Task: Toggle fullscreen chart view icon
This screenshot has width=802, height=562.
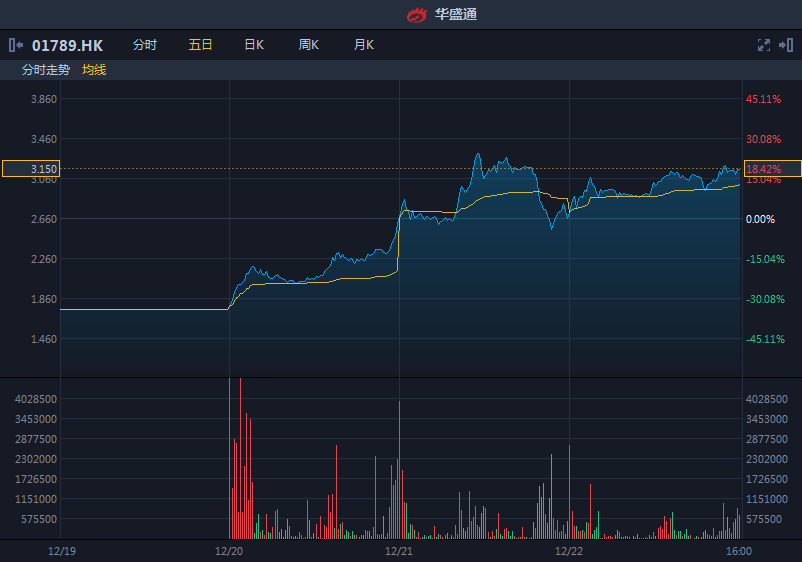Action: tap(764, 45)
